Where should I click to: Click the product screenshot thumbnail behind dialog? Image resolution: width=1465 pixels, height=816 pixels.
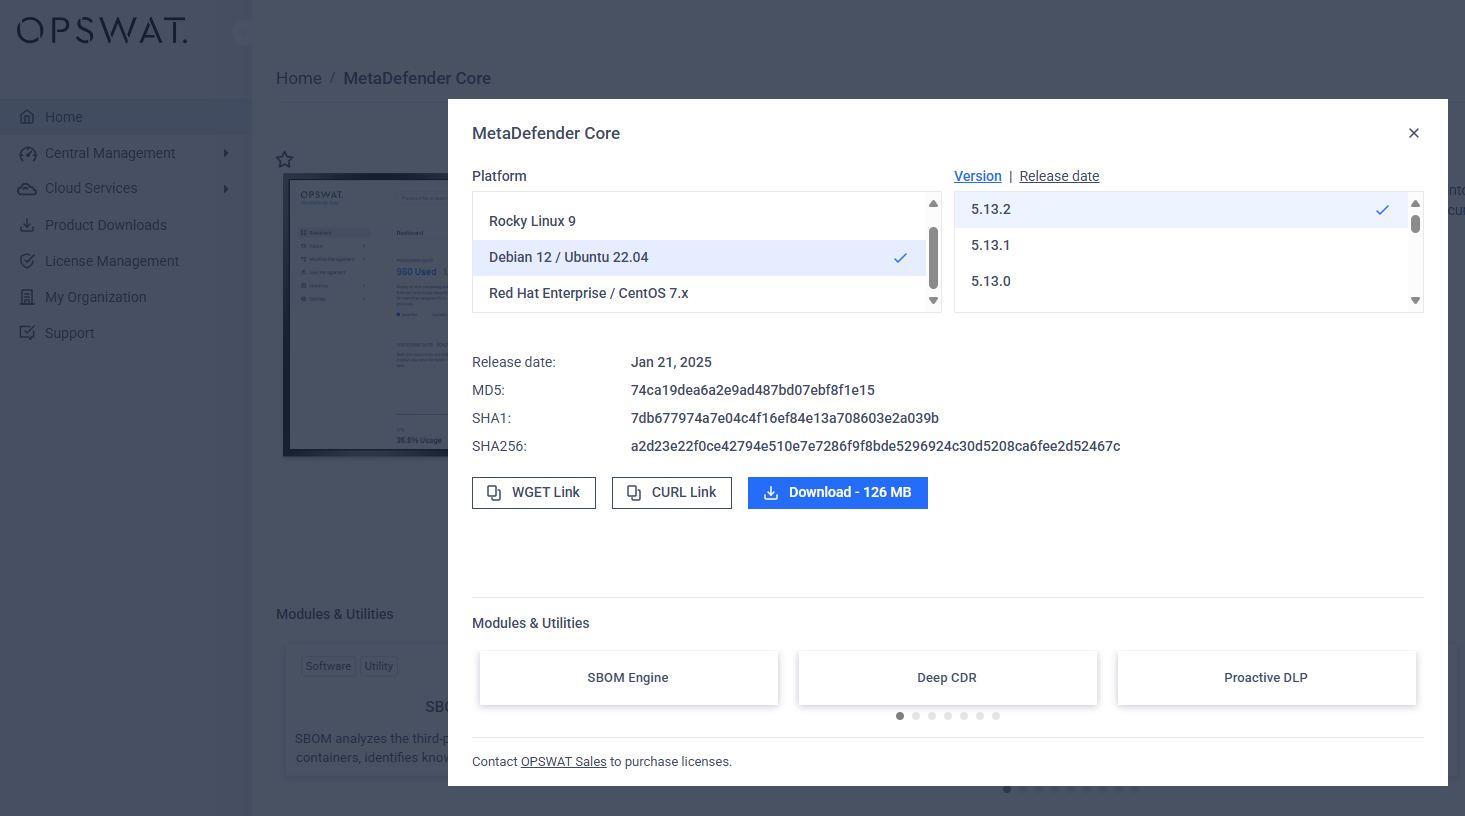(x=366, y=315)
